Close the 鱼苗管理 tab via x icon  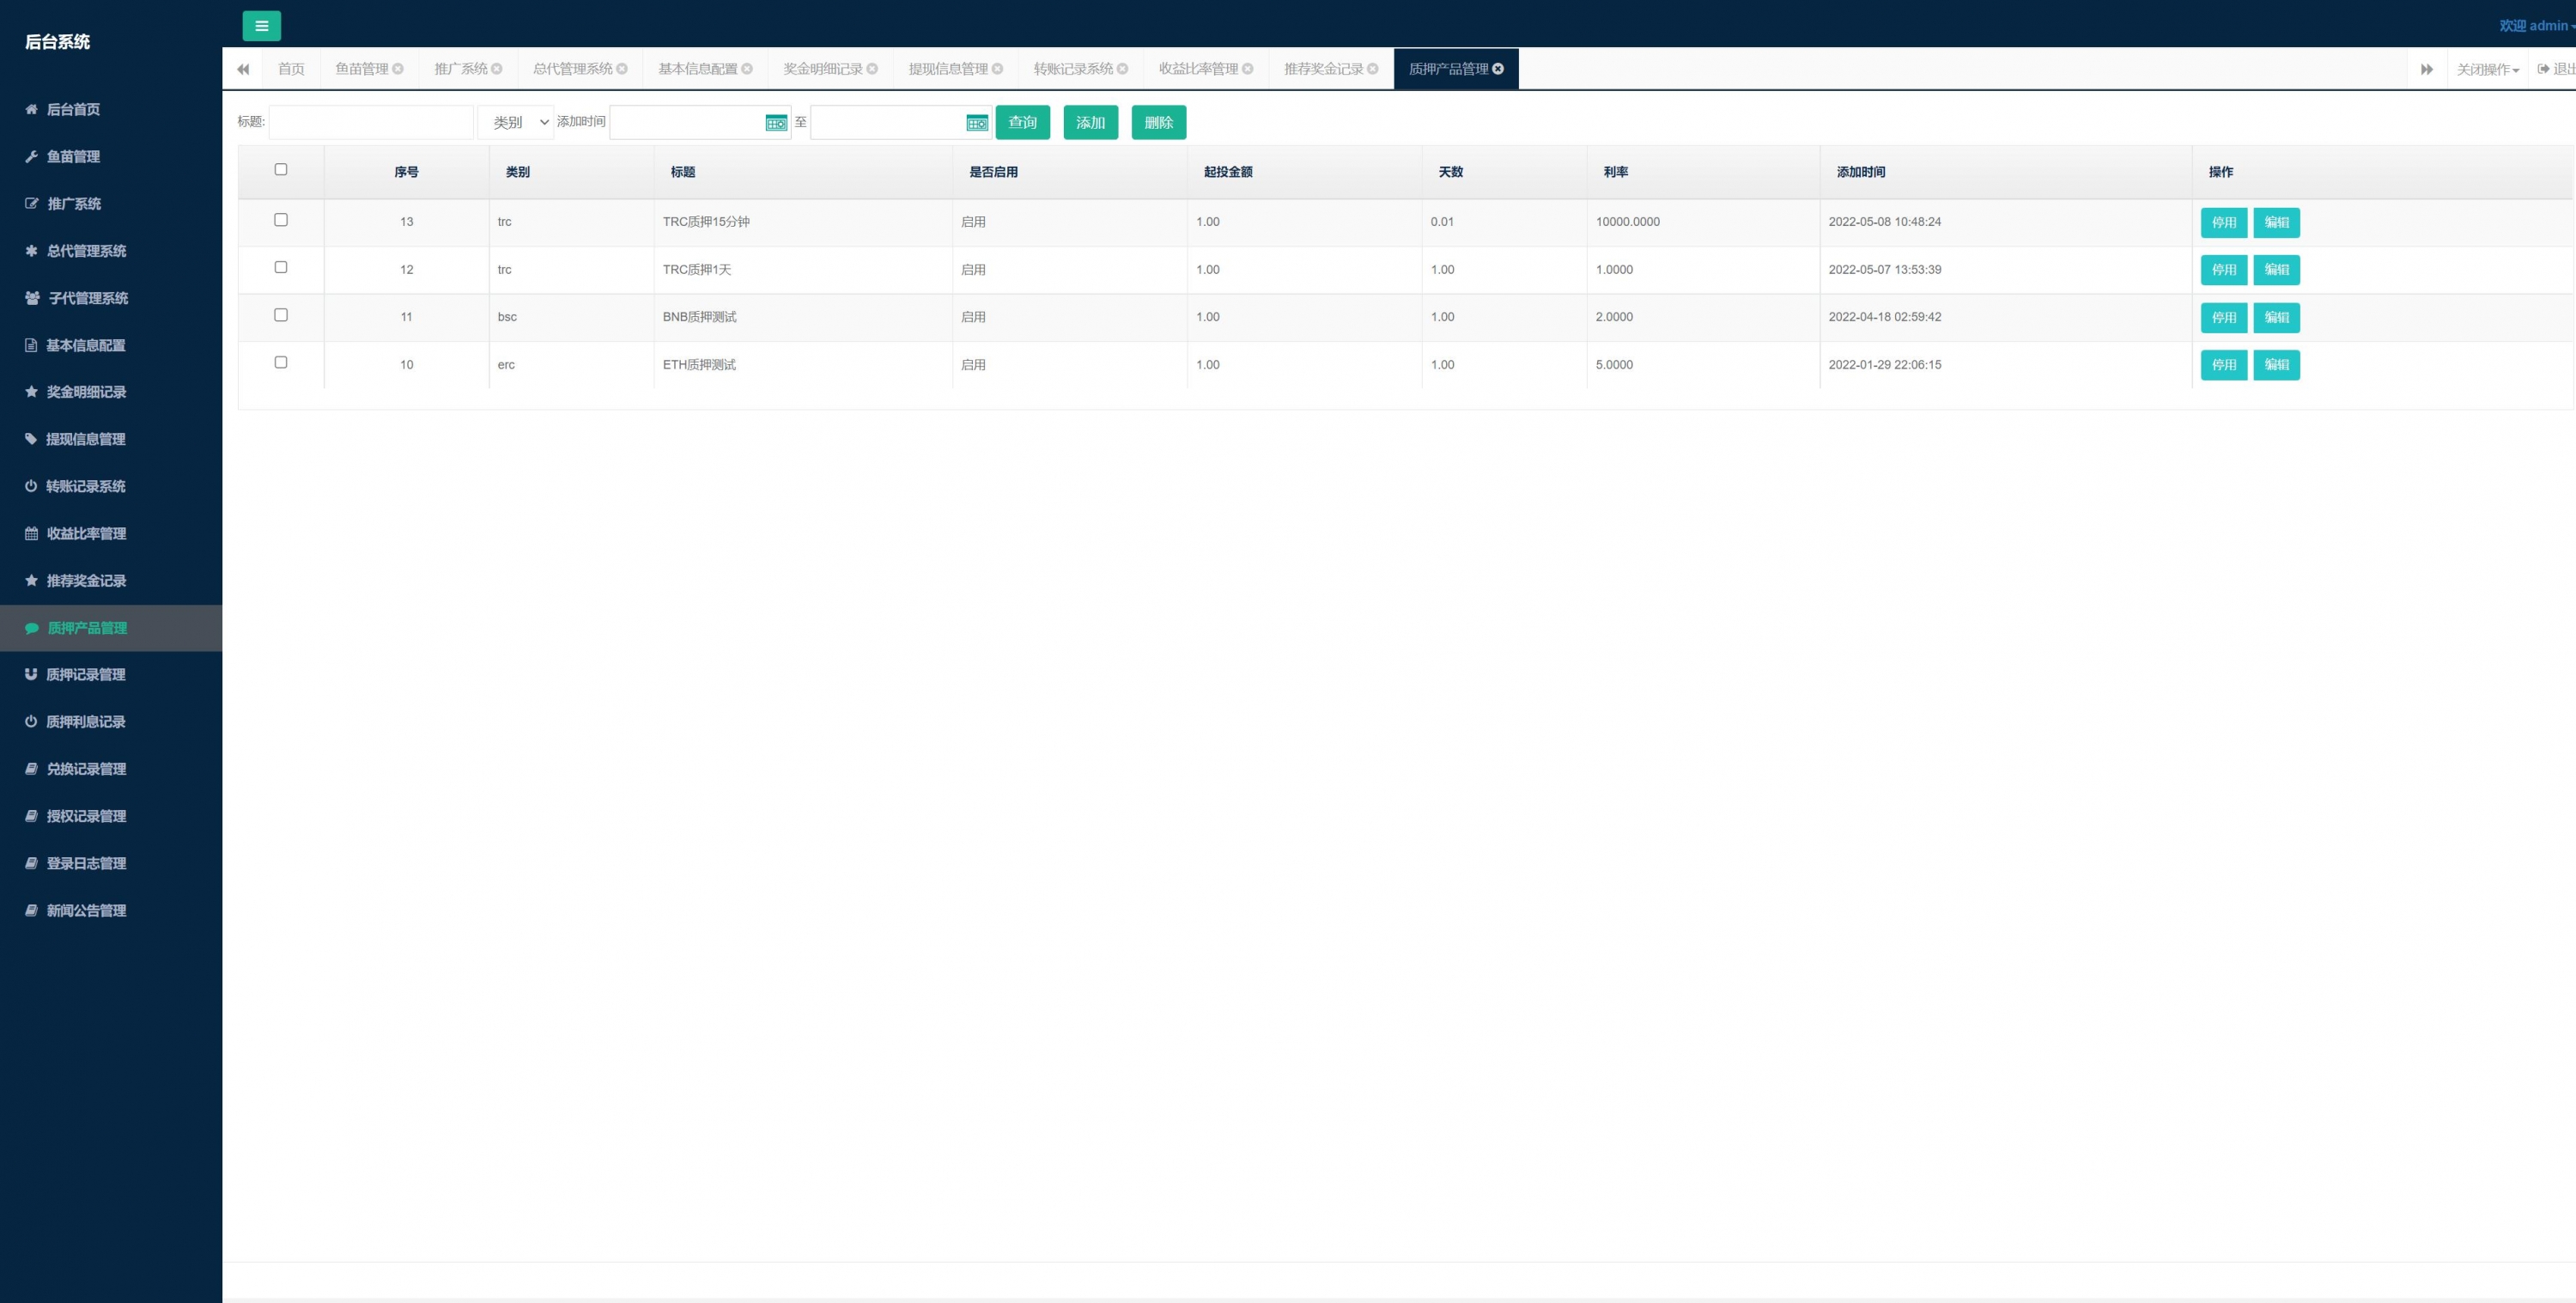click(x=398, y=69)
